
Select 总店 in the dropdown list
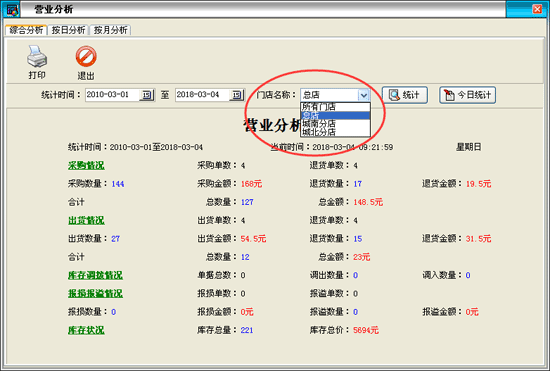(x=335, y=115)
